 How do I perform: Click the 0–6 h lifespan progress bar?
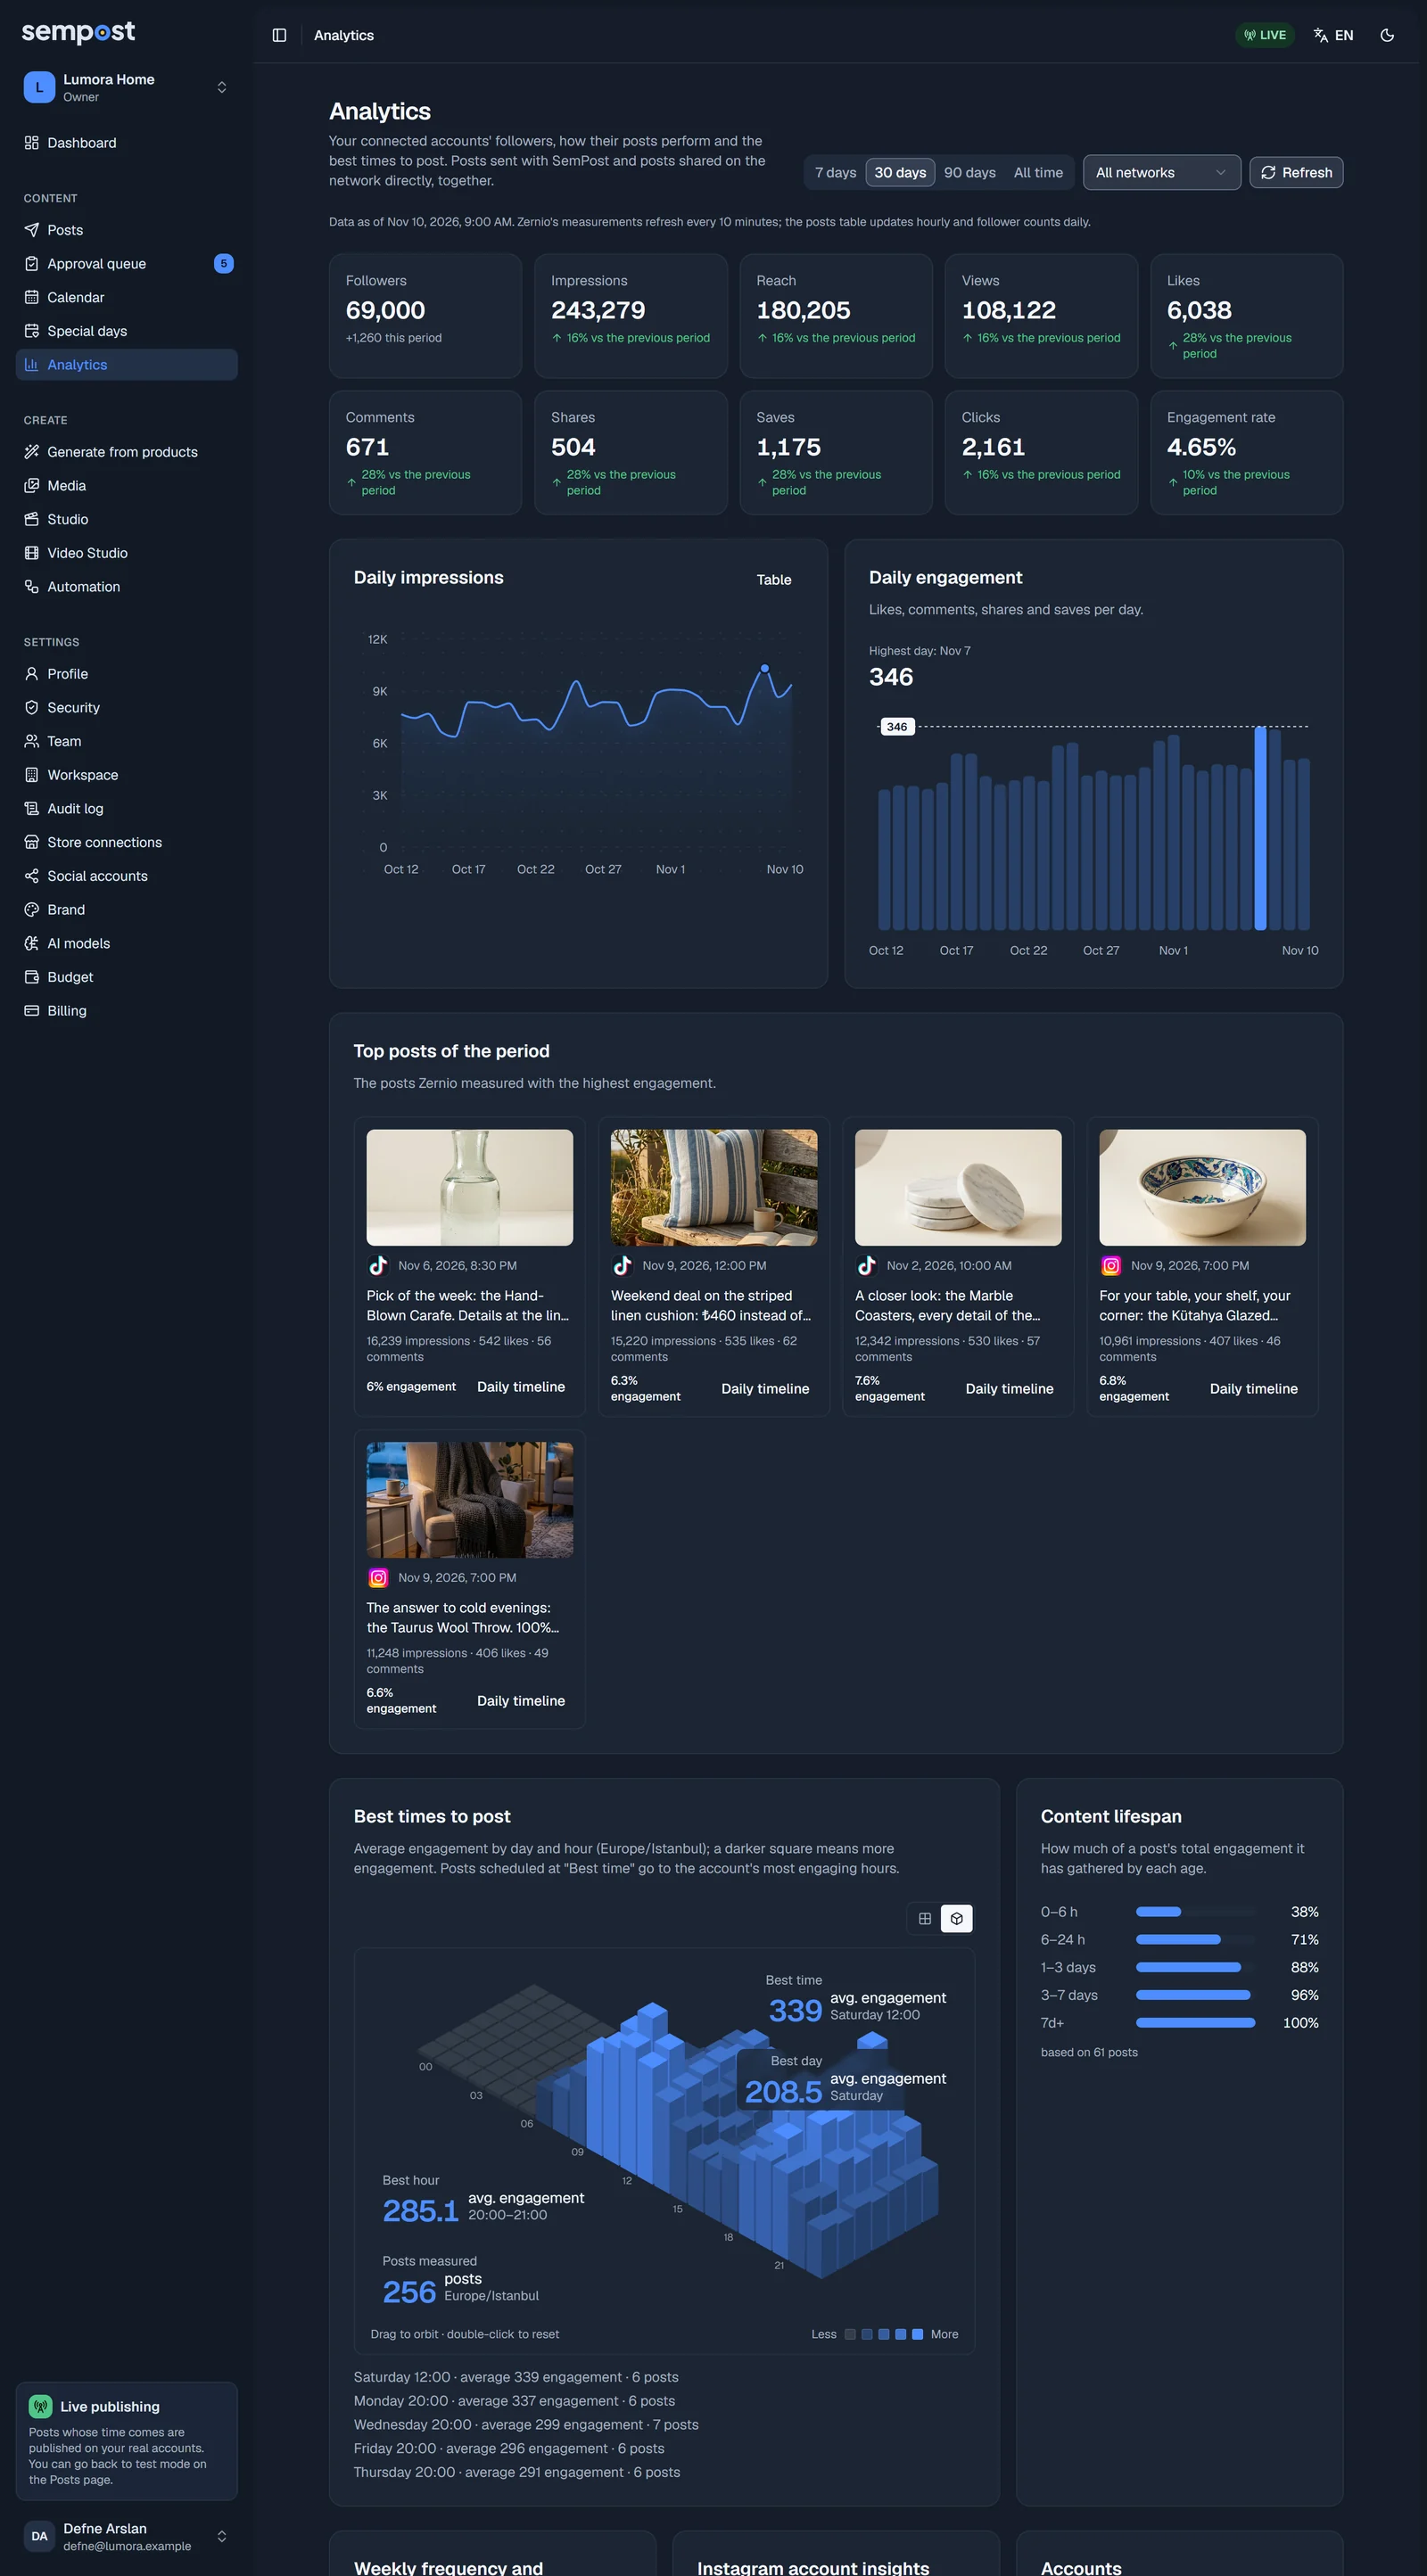click(x=1195, y=1912)
